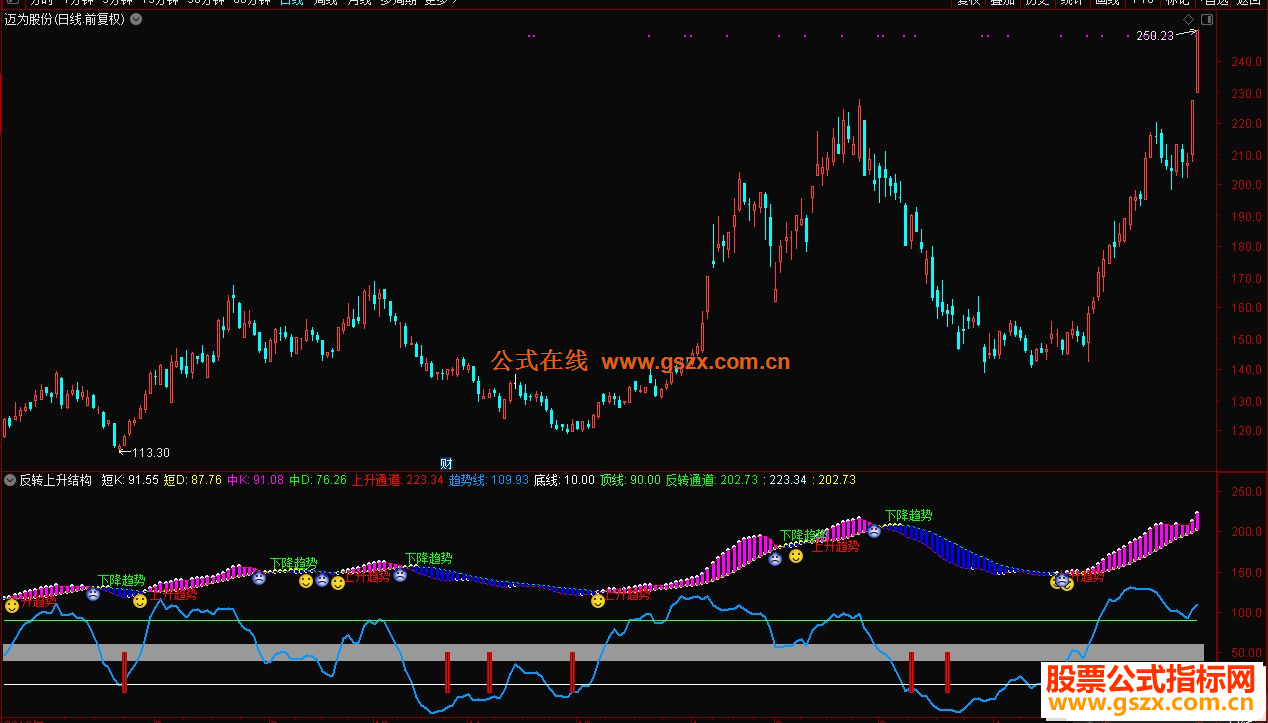Click the 趋势线: 109.93 readout

[x=488, y=480]
